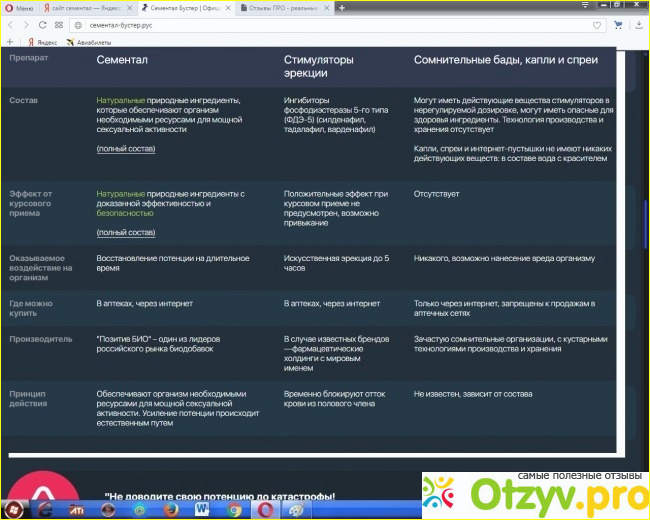Open the Яндекс bookmark

(x=41, y=42)
